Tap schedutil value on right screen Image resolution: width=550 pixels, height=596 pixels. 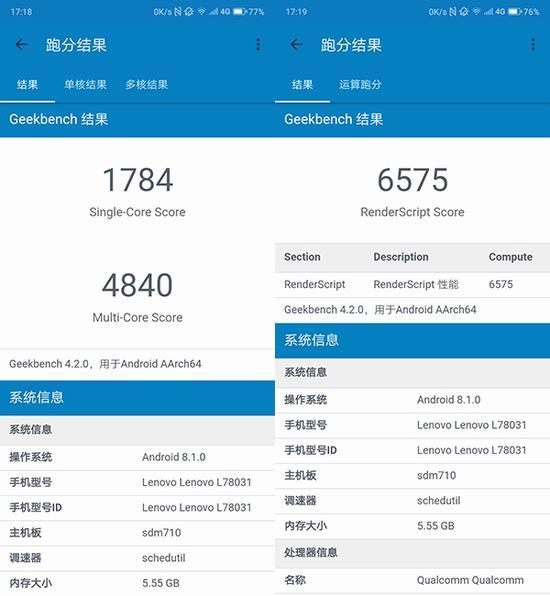point(439,501)
